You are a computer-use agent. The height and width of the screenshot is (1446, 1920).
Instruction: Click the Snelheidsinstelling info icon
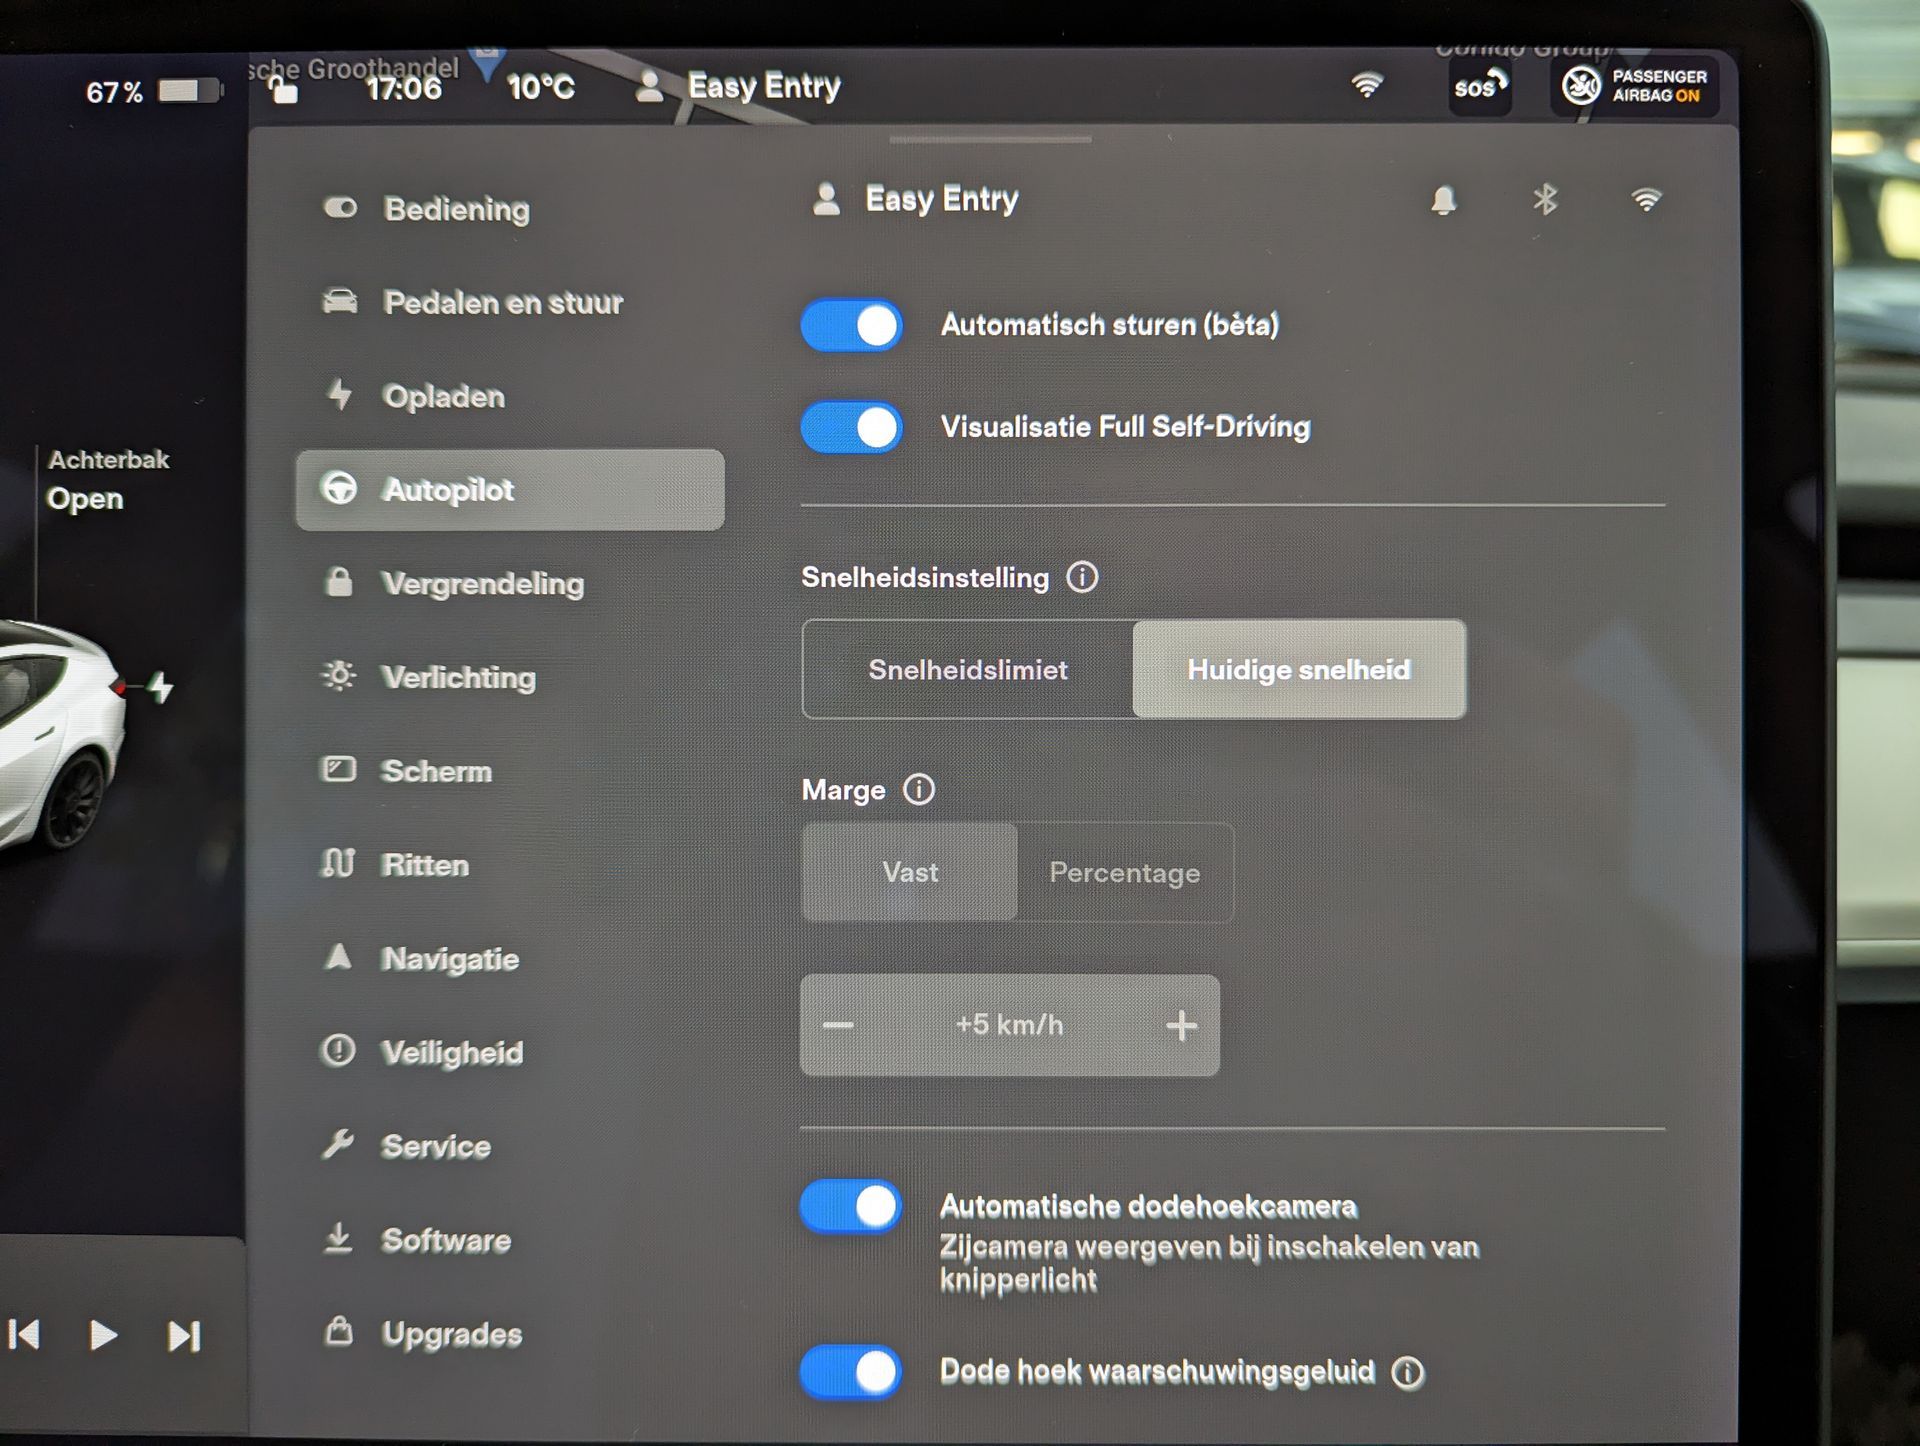(1082, 577)
